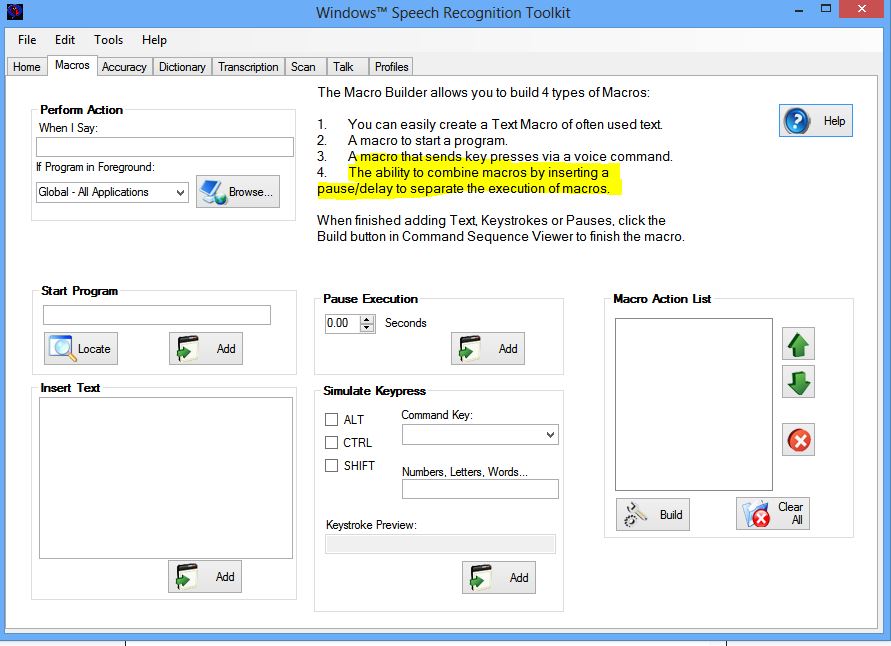Image resolution: width=891 pixels, height=646 pixels.
Task: Click Locate in Start Program section
Action: tap(81, 348)
